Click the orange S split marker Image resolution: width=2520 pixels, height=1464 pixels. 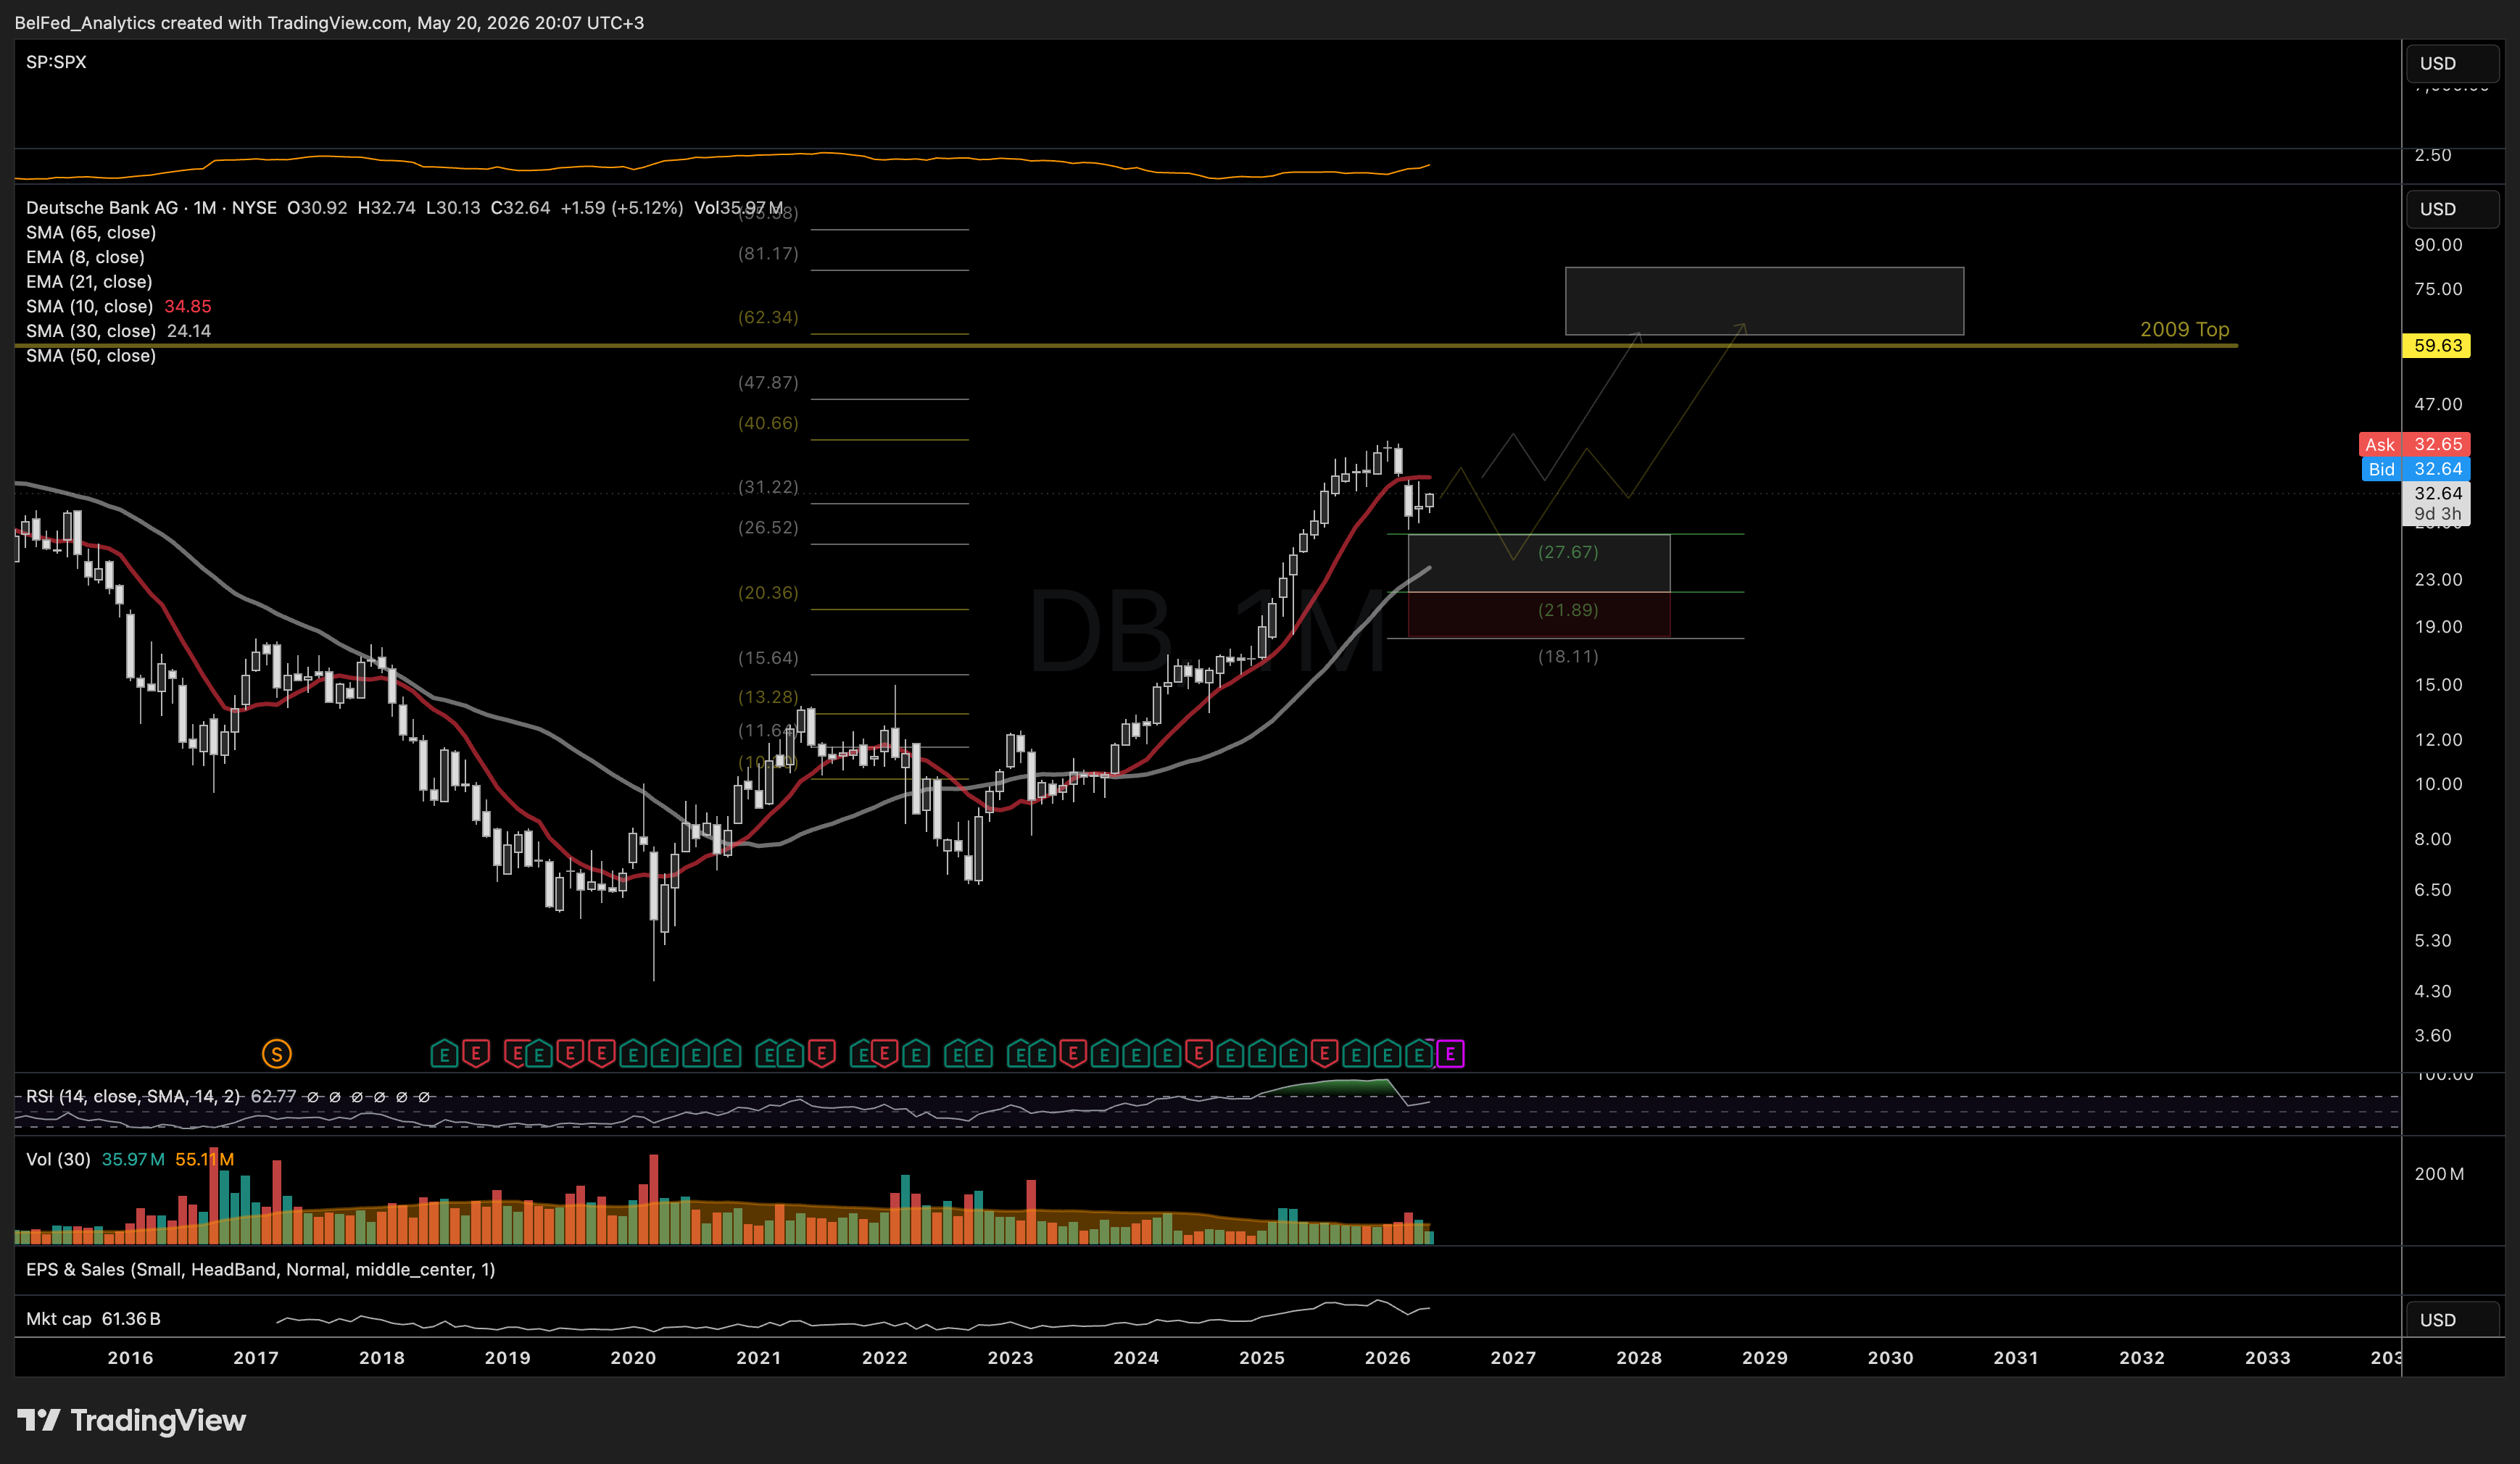[x=276, y=1053]
